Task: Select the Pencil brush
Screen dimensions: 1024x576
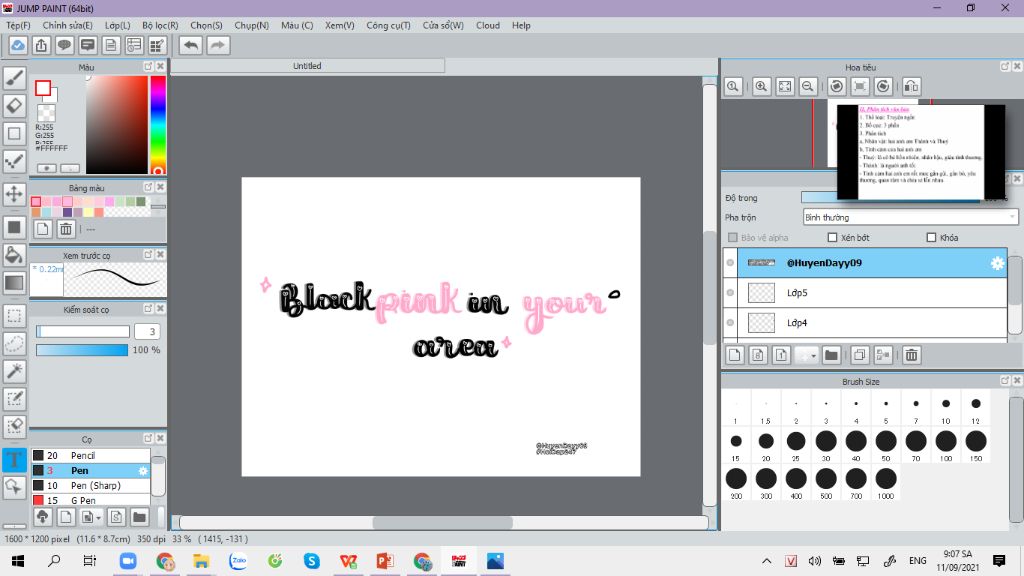Action: tap(91, 455)
